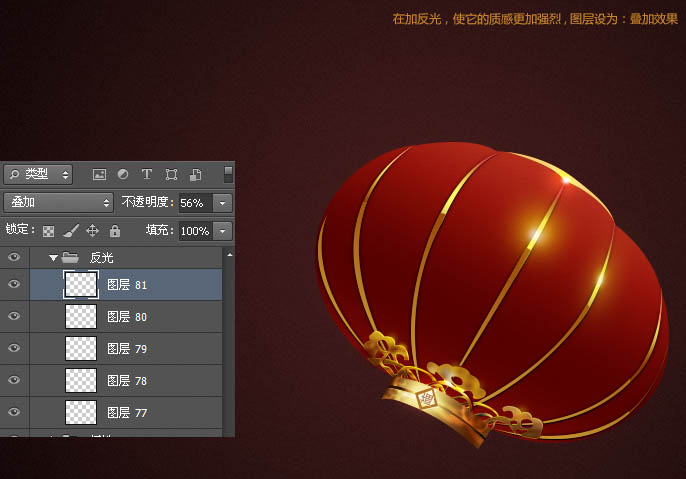The width and height of the screenshot is (686, 479).
Task: Click 图层 78 layer thumbnail
Action: coord(81,380)
